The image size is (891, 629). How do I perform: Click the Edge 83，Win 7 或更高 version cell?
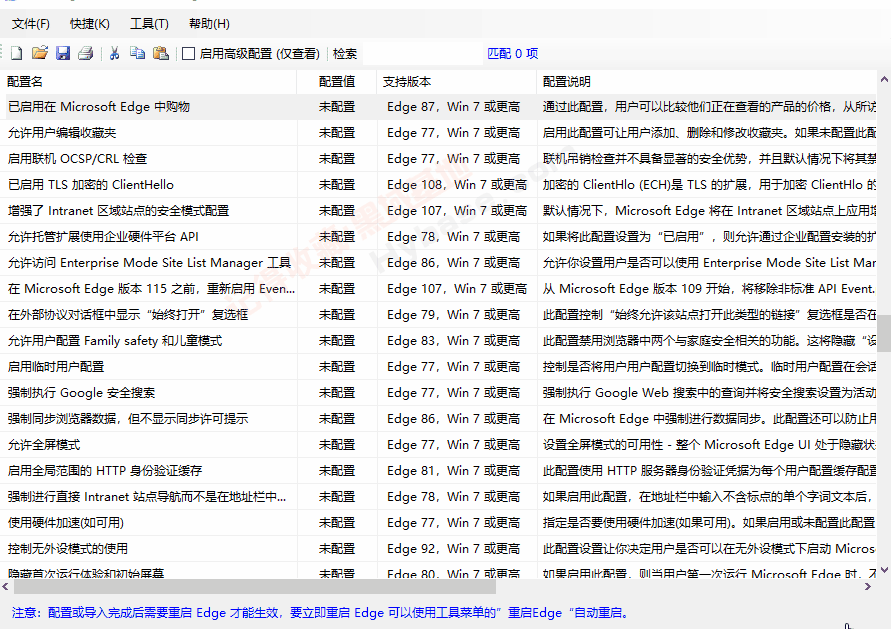click(453, 341)
